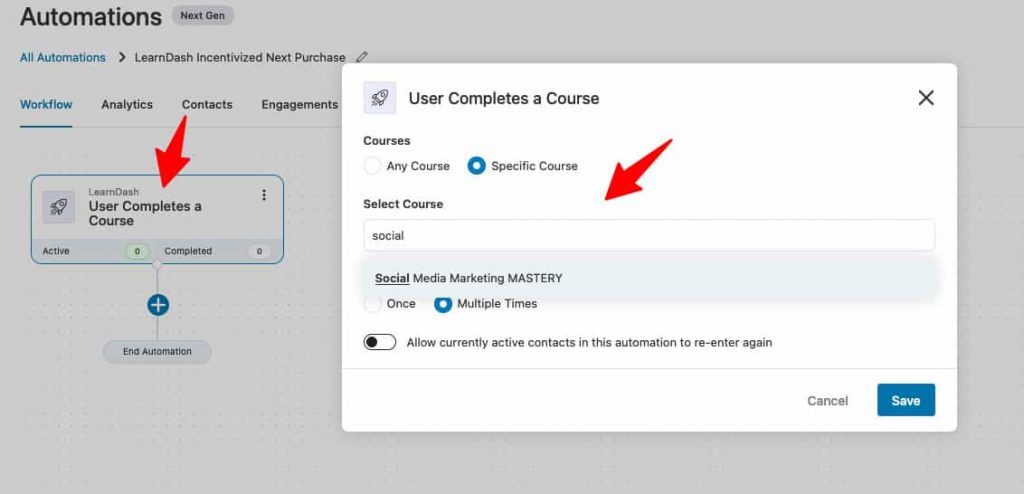Add a step with the plus button
This screenshot has width=1024, height=494.
tap(158, 305)
